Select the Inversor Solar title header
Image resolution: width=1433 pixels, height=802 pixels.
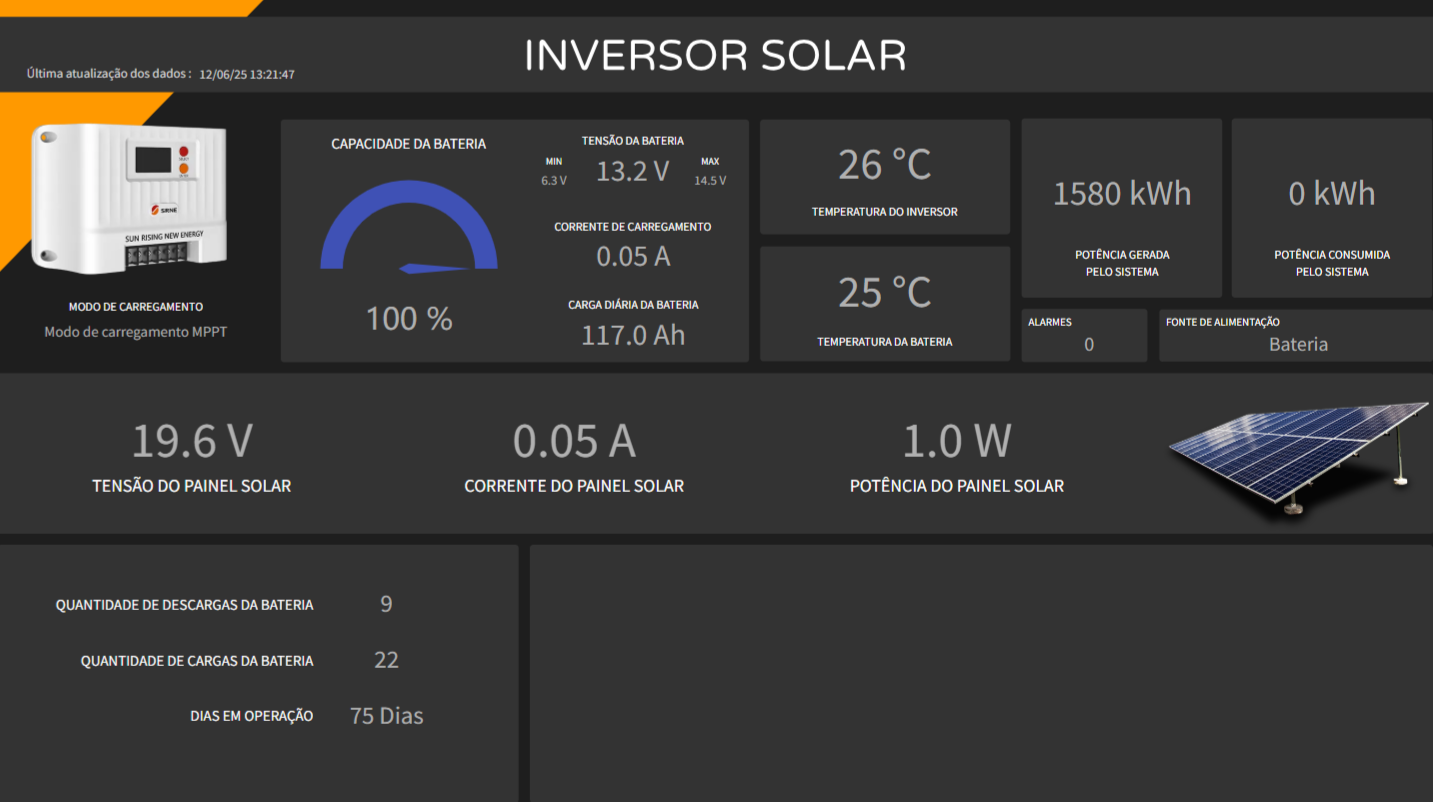point(716,55)
